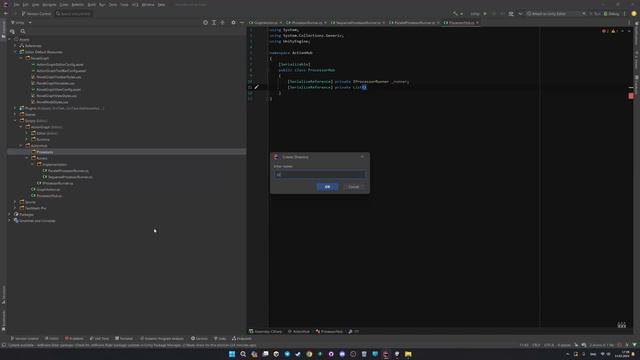Confirm Create Directory dialog with OK
Image resolution: width=640 pixels, height=360 pixels.
pos(327,187)
